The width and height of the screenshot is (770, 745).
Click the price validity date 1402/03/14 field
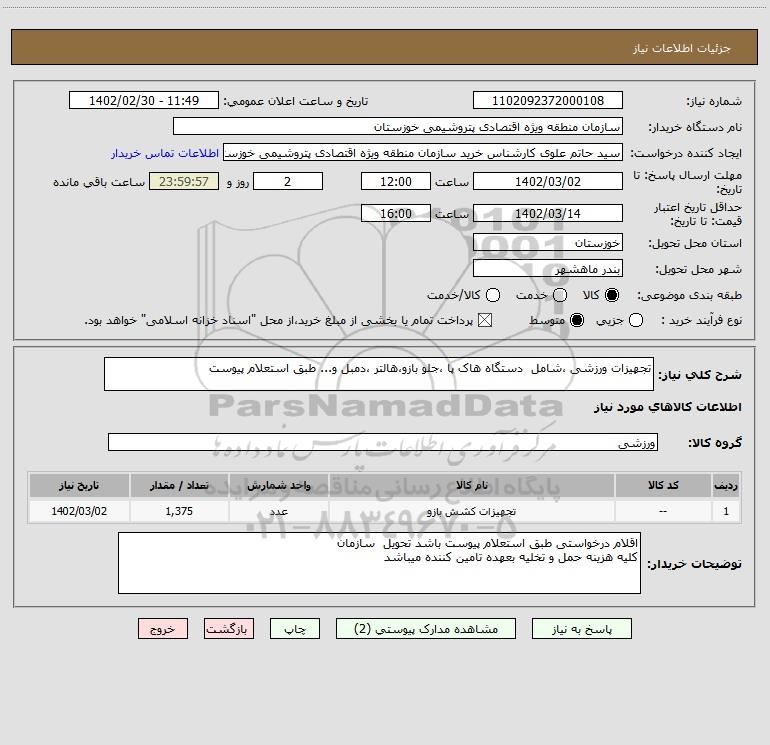[548, 213]
